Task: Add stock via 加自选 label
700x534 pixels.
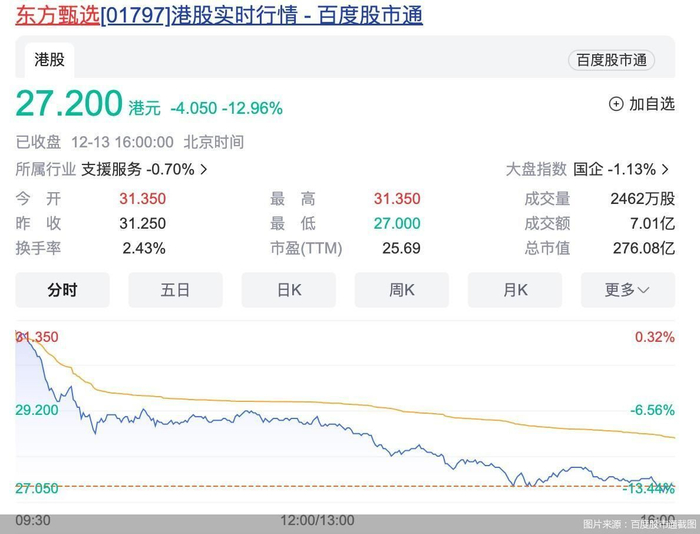Action: pyautogui.click(x=652, y=104)
